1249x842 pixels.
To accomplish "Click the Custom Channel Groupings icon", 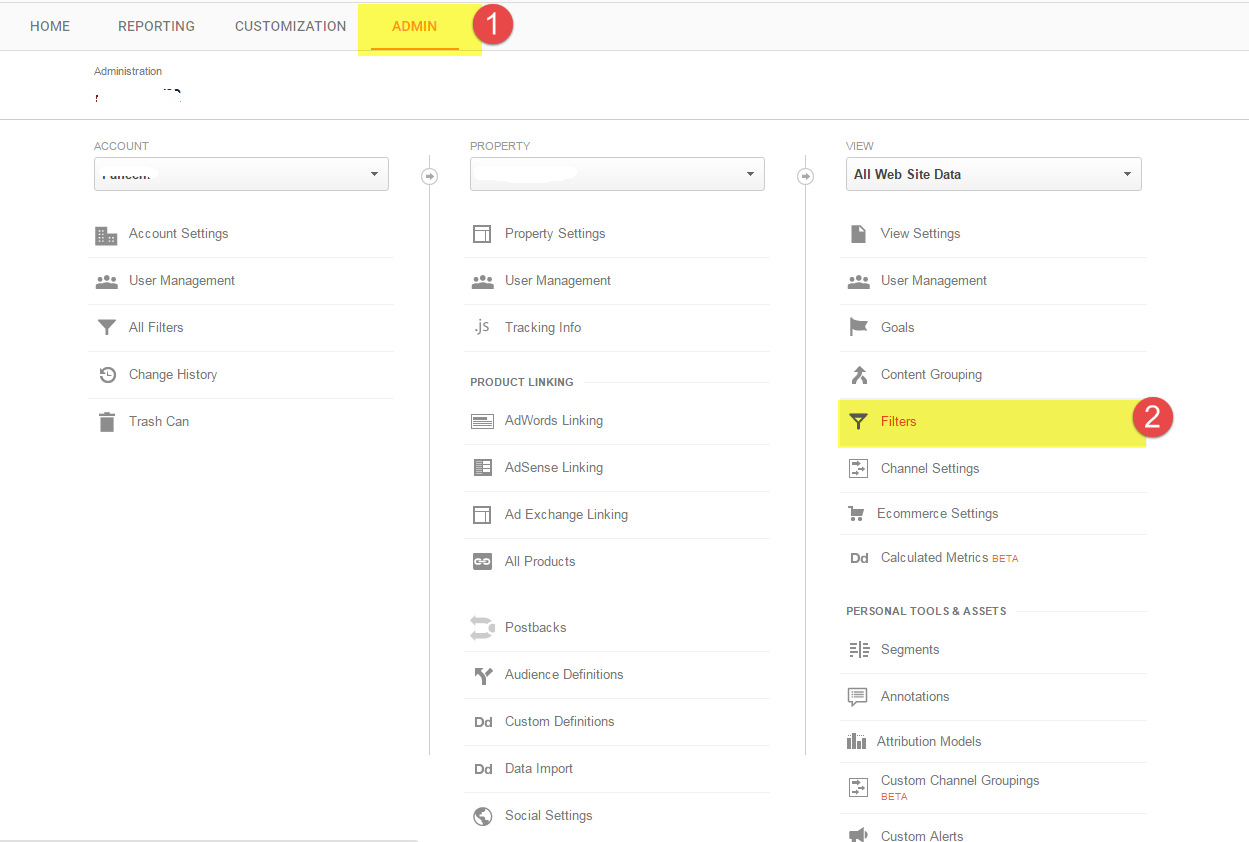I will (858, 787).
